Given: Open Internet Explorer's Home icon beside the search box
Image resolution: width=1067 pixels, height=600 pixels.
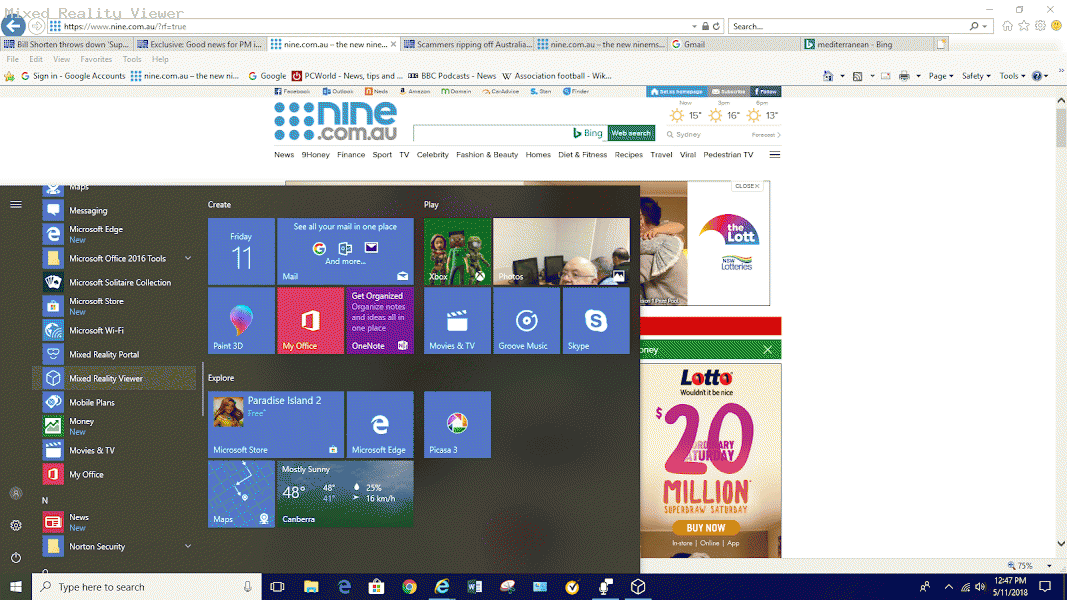Looking at the screenshot, I should 1007,26.
